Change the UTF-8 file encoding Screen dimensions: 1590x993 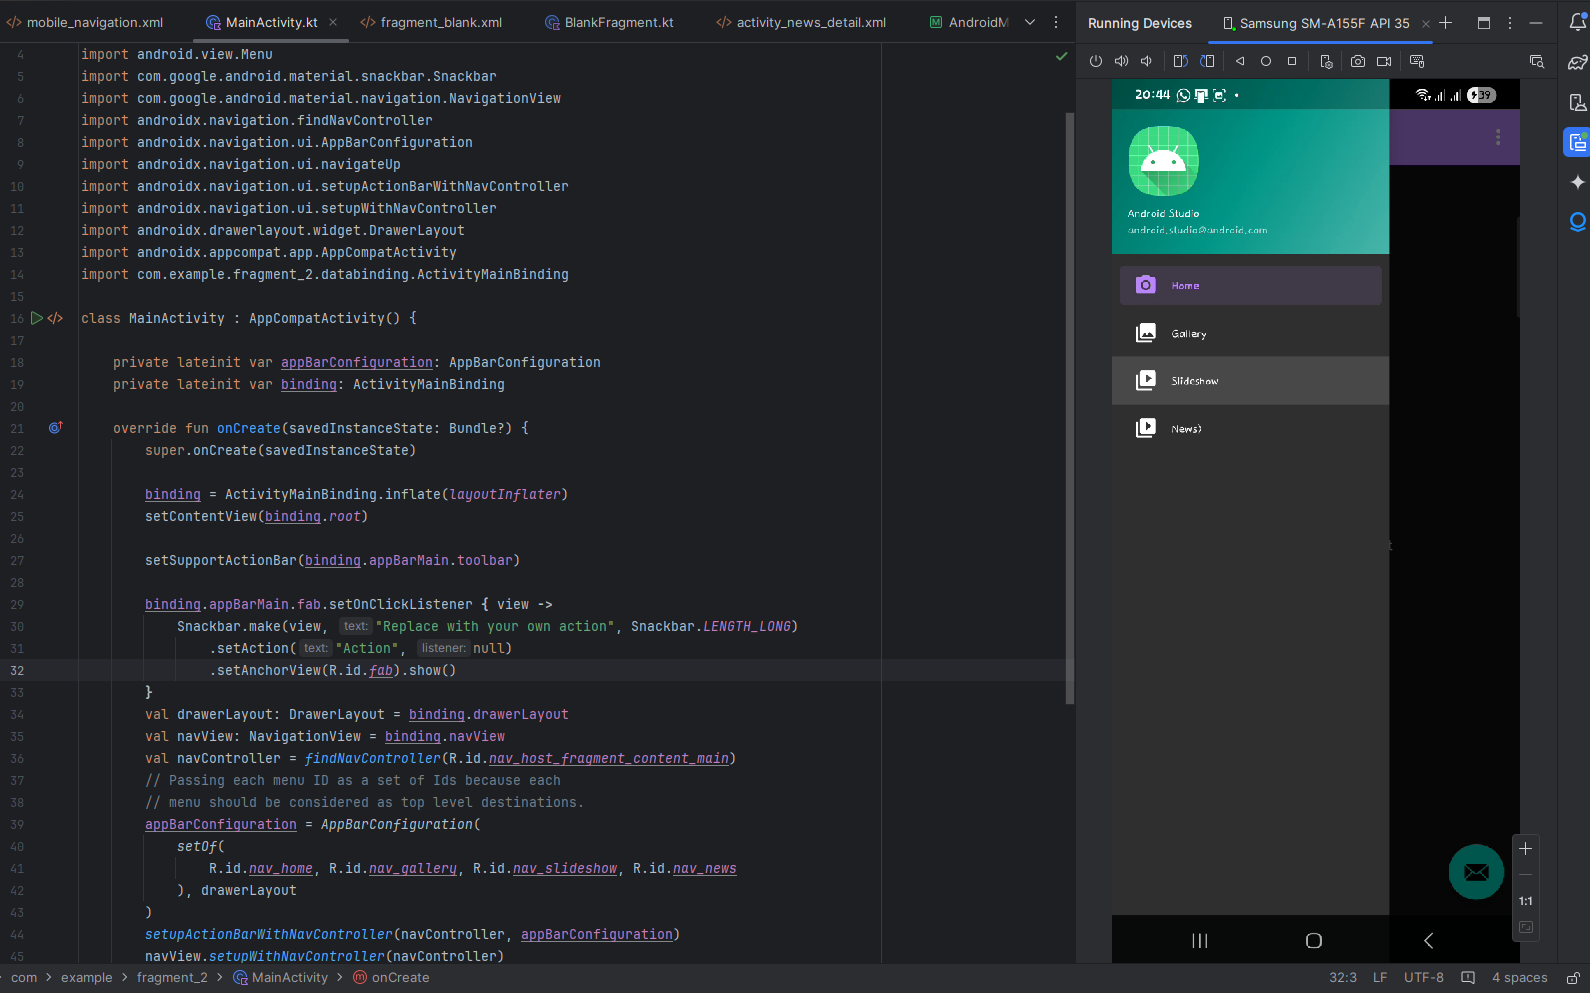(1424, 978)
